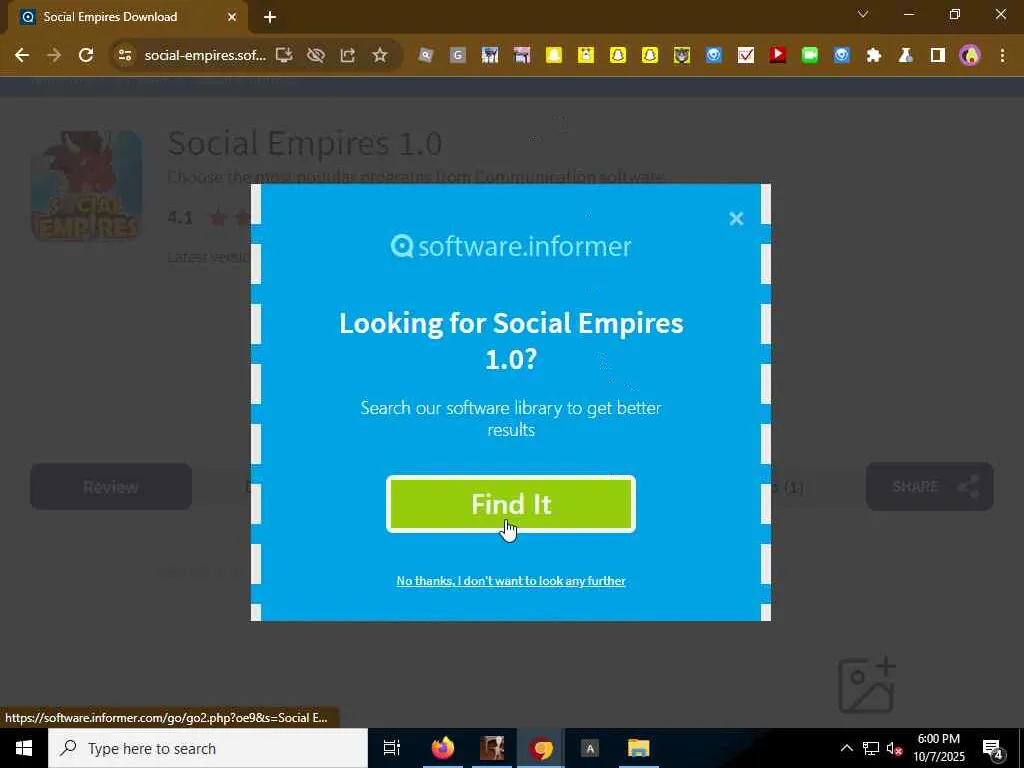Click the add image icon at page bottom
This screenshot has width=1024, height=768.
click(x=867, y=686)
